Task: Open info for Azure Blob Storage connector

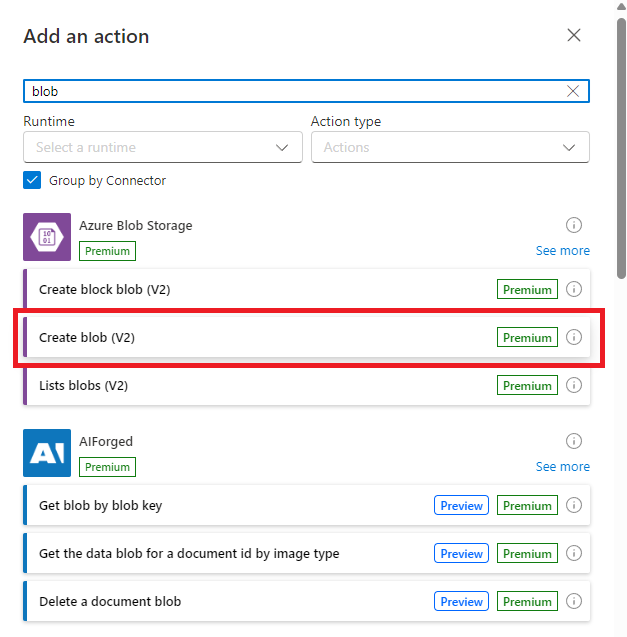Action: click(x=574, y=225)
